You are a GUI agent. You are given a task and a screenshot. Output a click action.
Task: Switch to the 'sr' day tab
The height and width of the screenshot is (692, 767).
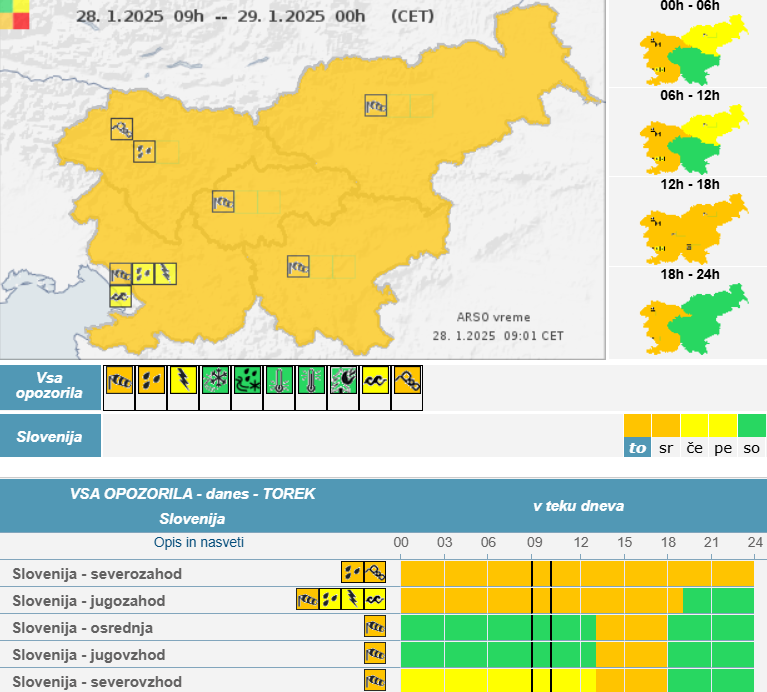[x=666, y=448]
